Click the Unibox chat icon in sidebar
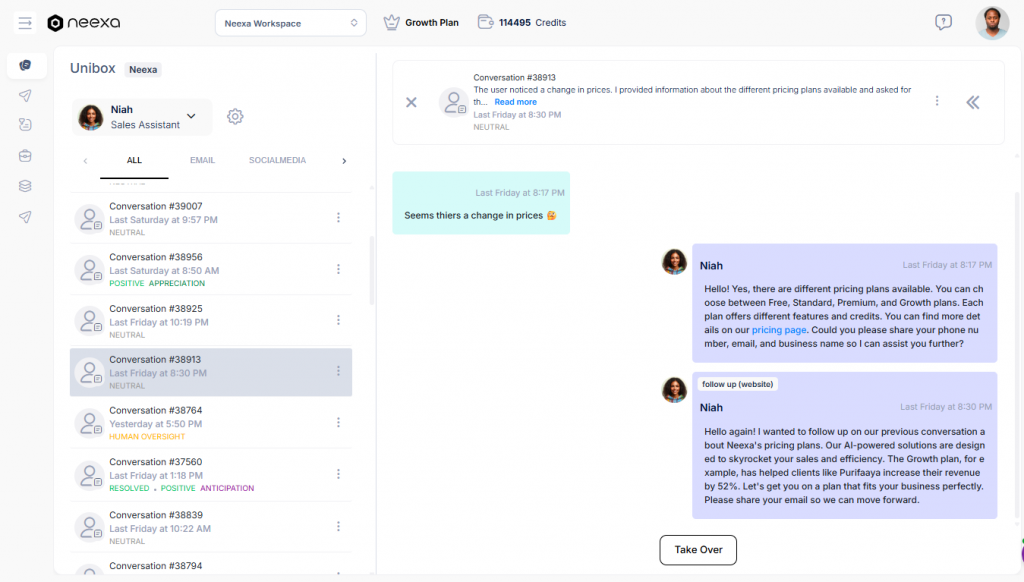1024x582 pixels. coord(25,65)
